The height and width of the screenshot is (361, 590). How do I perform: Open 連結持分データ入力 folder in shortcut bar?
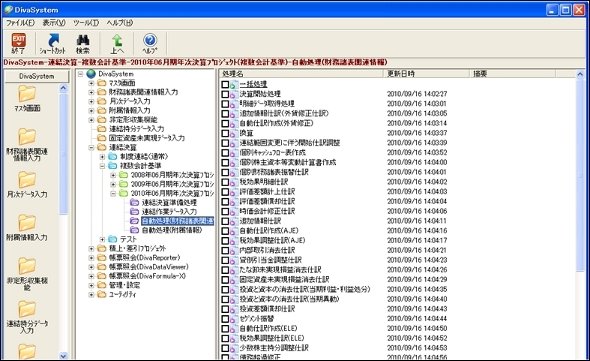(x=27, y=309)
